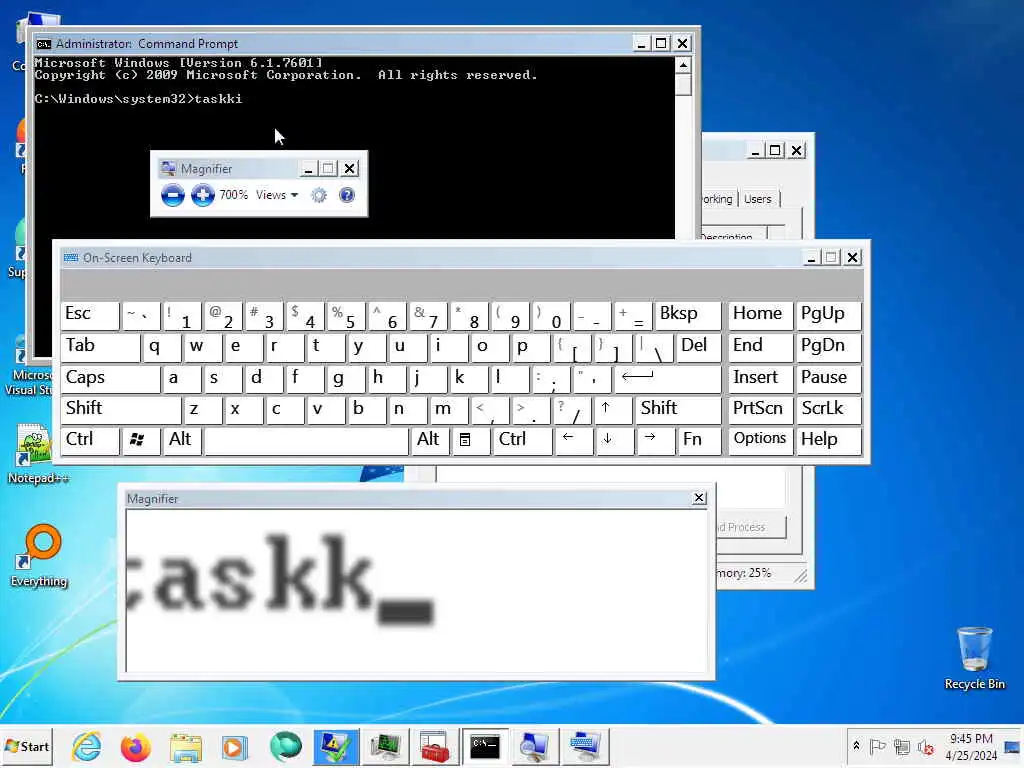Click the Esc key on On-Screen Keyboard
The image size is (1024, 768).
[x=90, y=315]
